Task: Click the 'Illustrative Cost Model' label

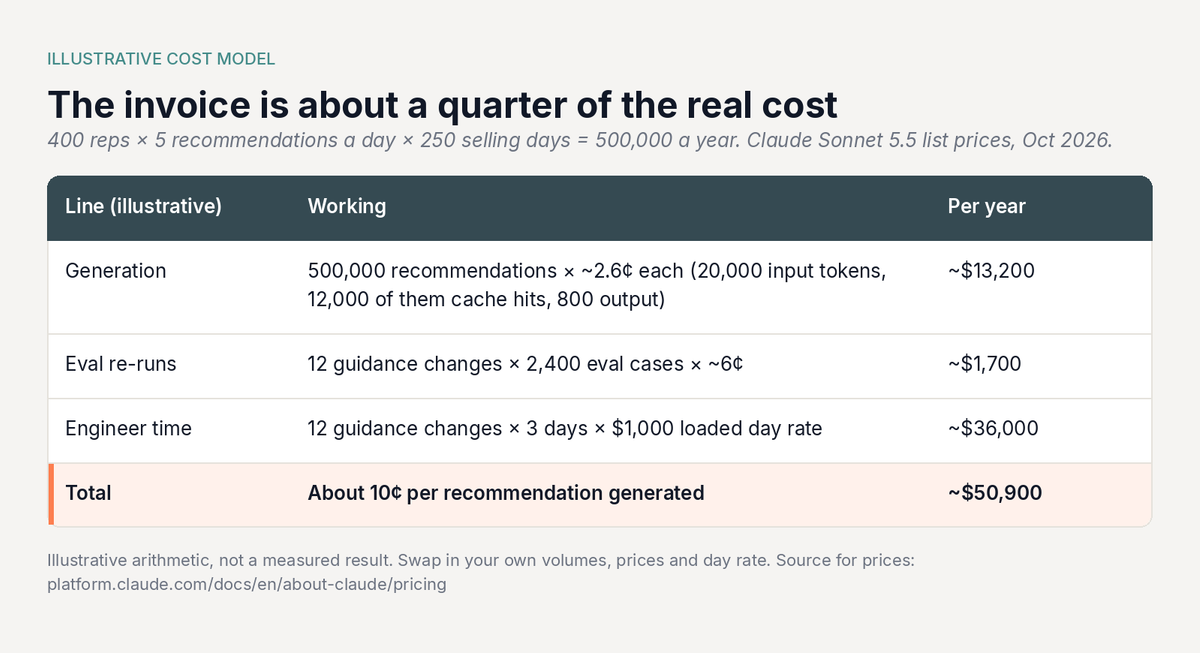Action: pyautogui.click(x=161, y=59)
